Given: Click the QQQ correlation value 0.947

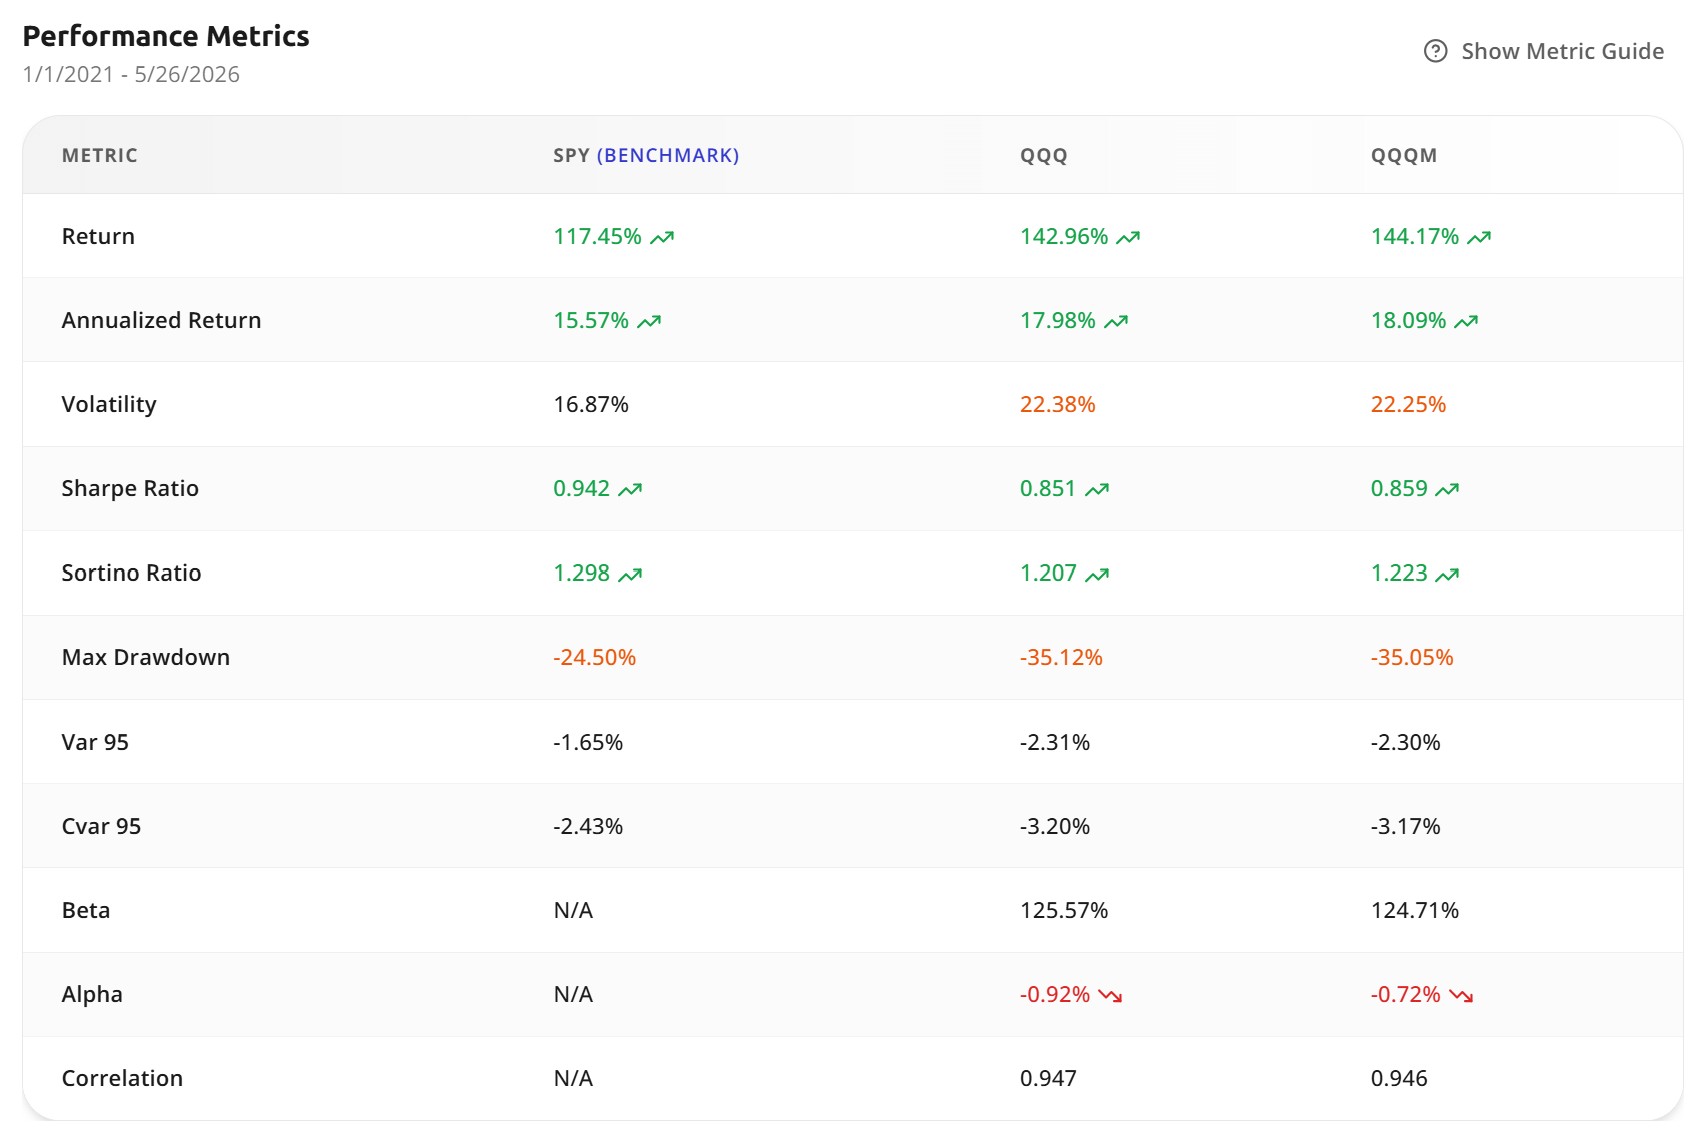Looking at the screenshot, I should (1048, 1078).
